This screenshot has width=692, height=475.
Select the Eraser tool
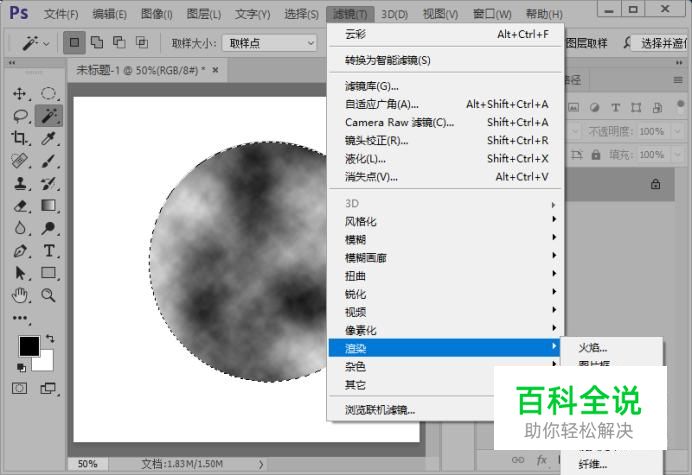[19, 206]
